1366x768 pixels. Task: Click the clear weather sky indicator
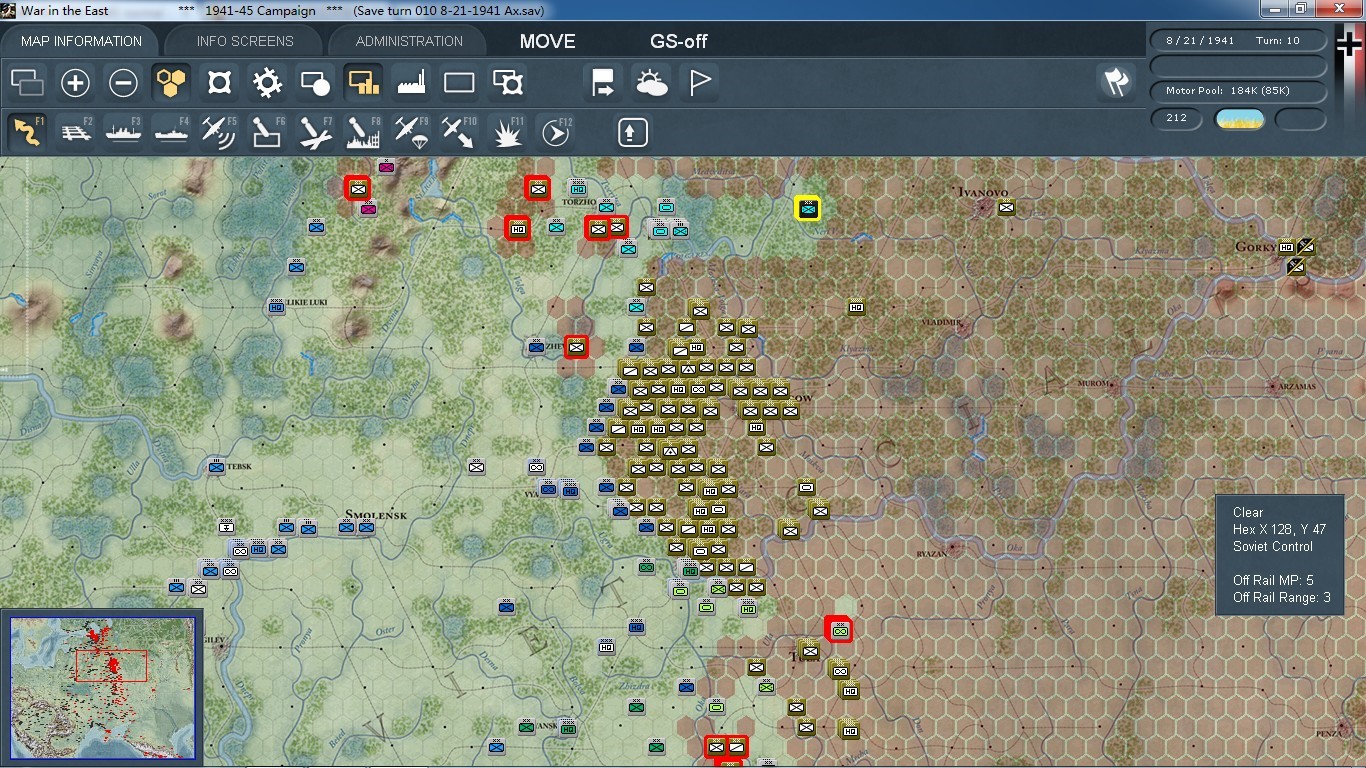pos(1239,119)
